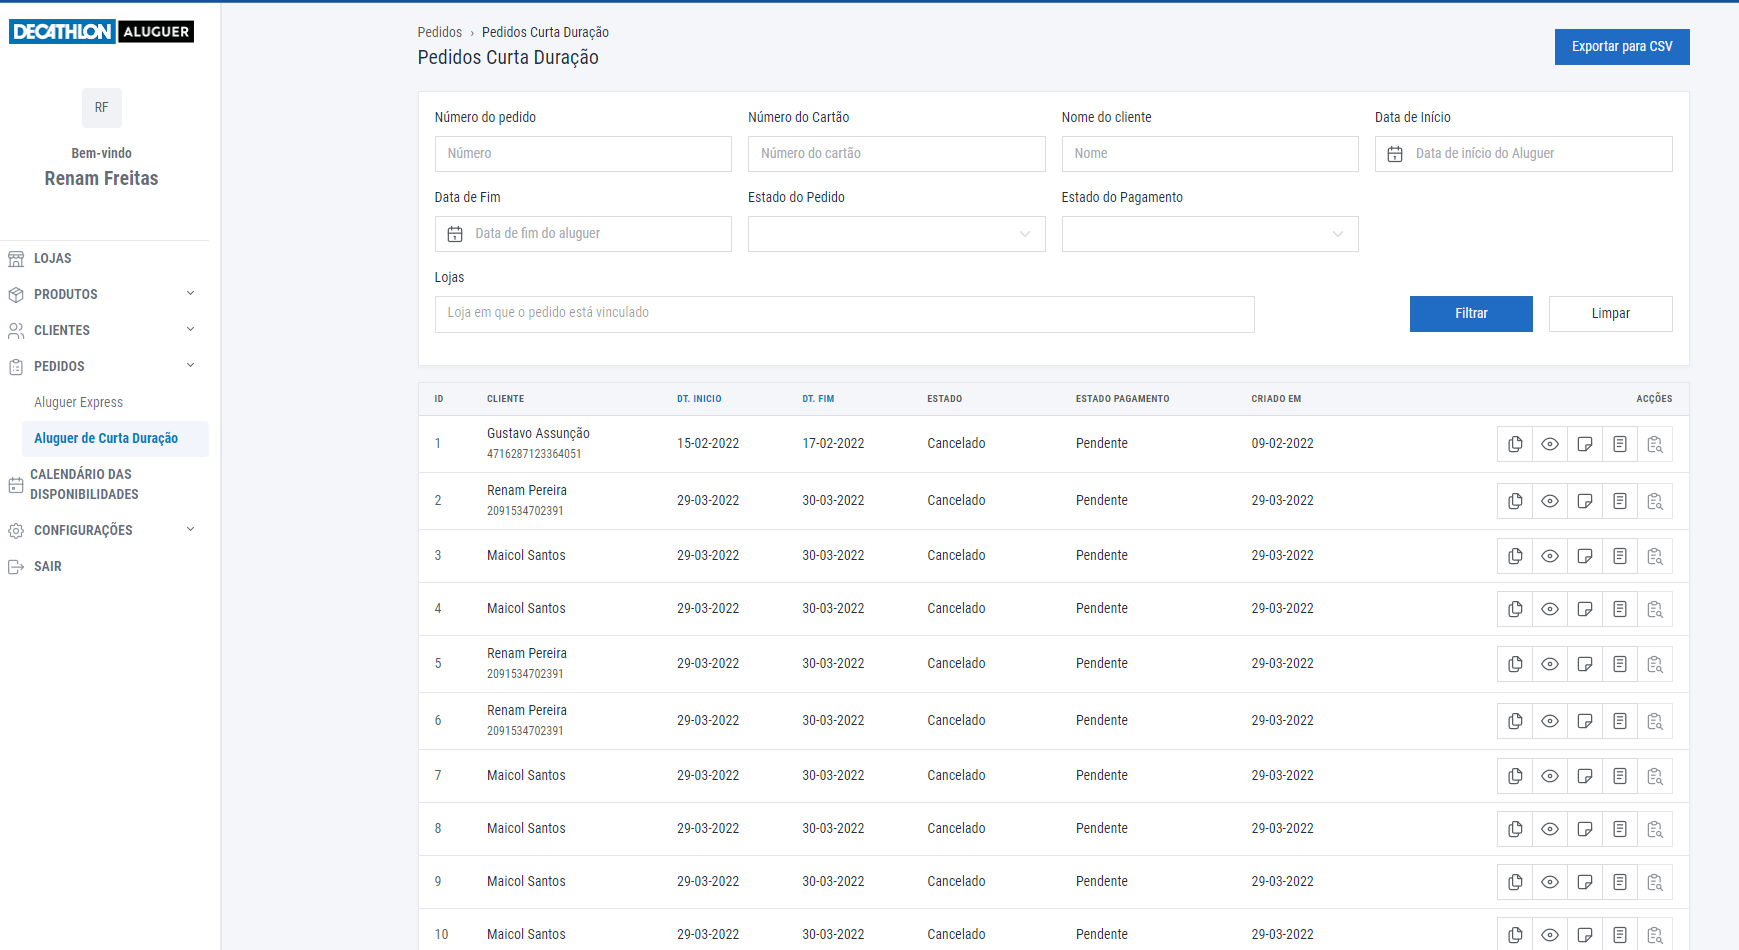Click the eye view icon for order 1
This screenshot has width=1739, height=950.
point(1550,444)
